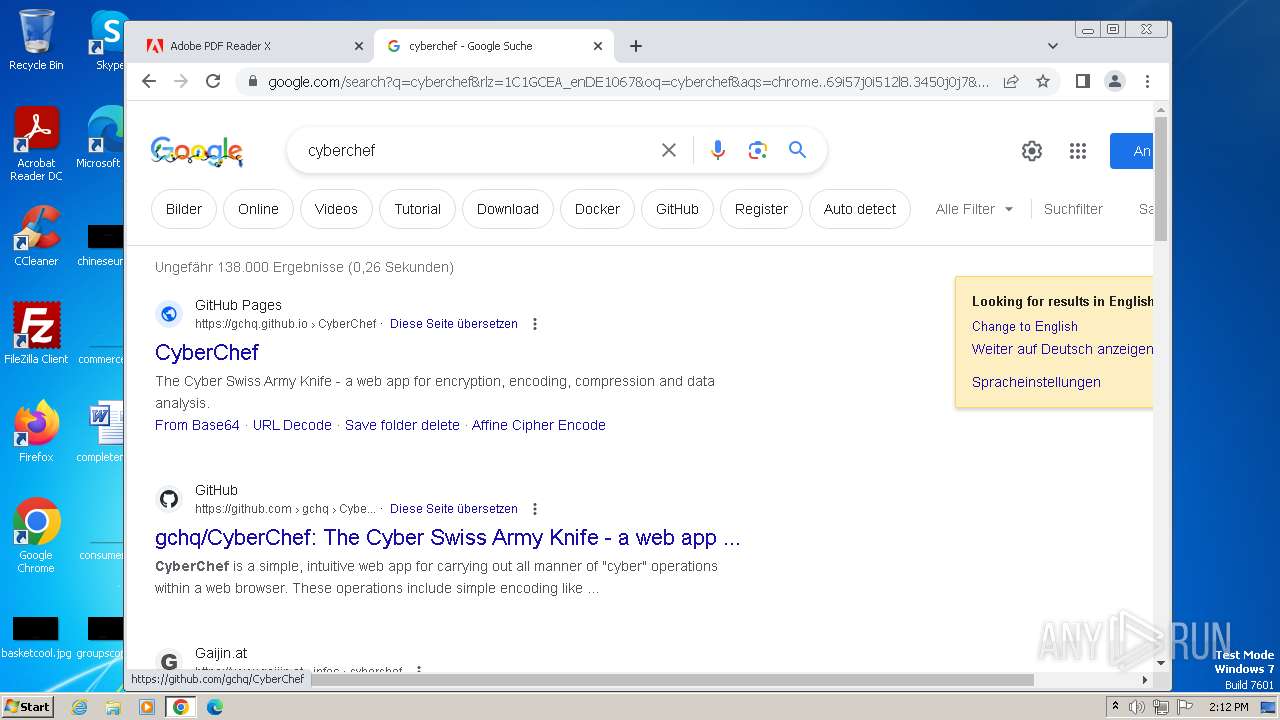Focus the Google search field with cyberchef
The height and width of the screenshot is (720, 1280).
[476, 150]
